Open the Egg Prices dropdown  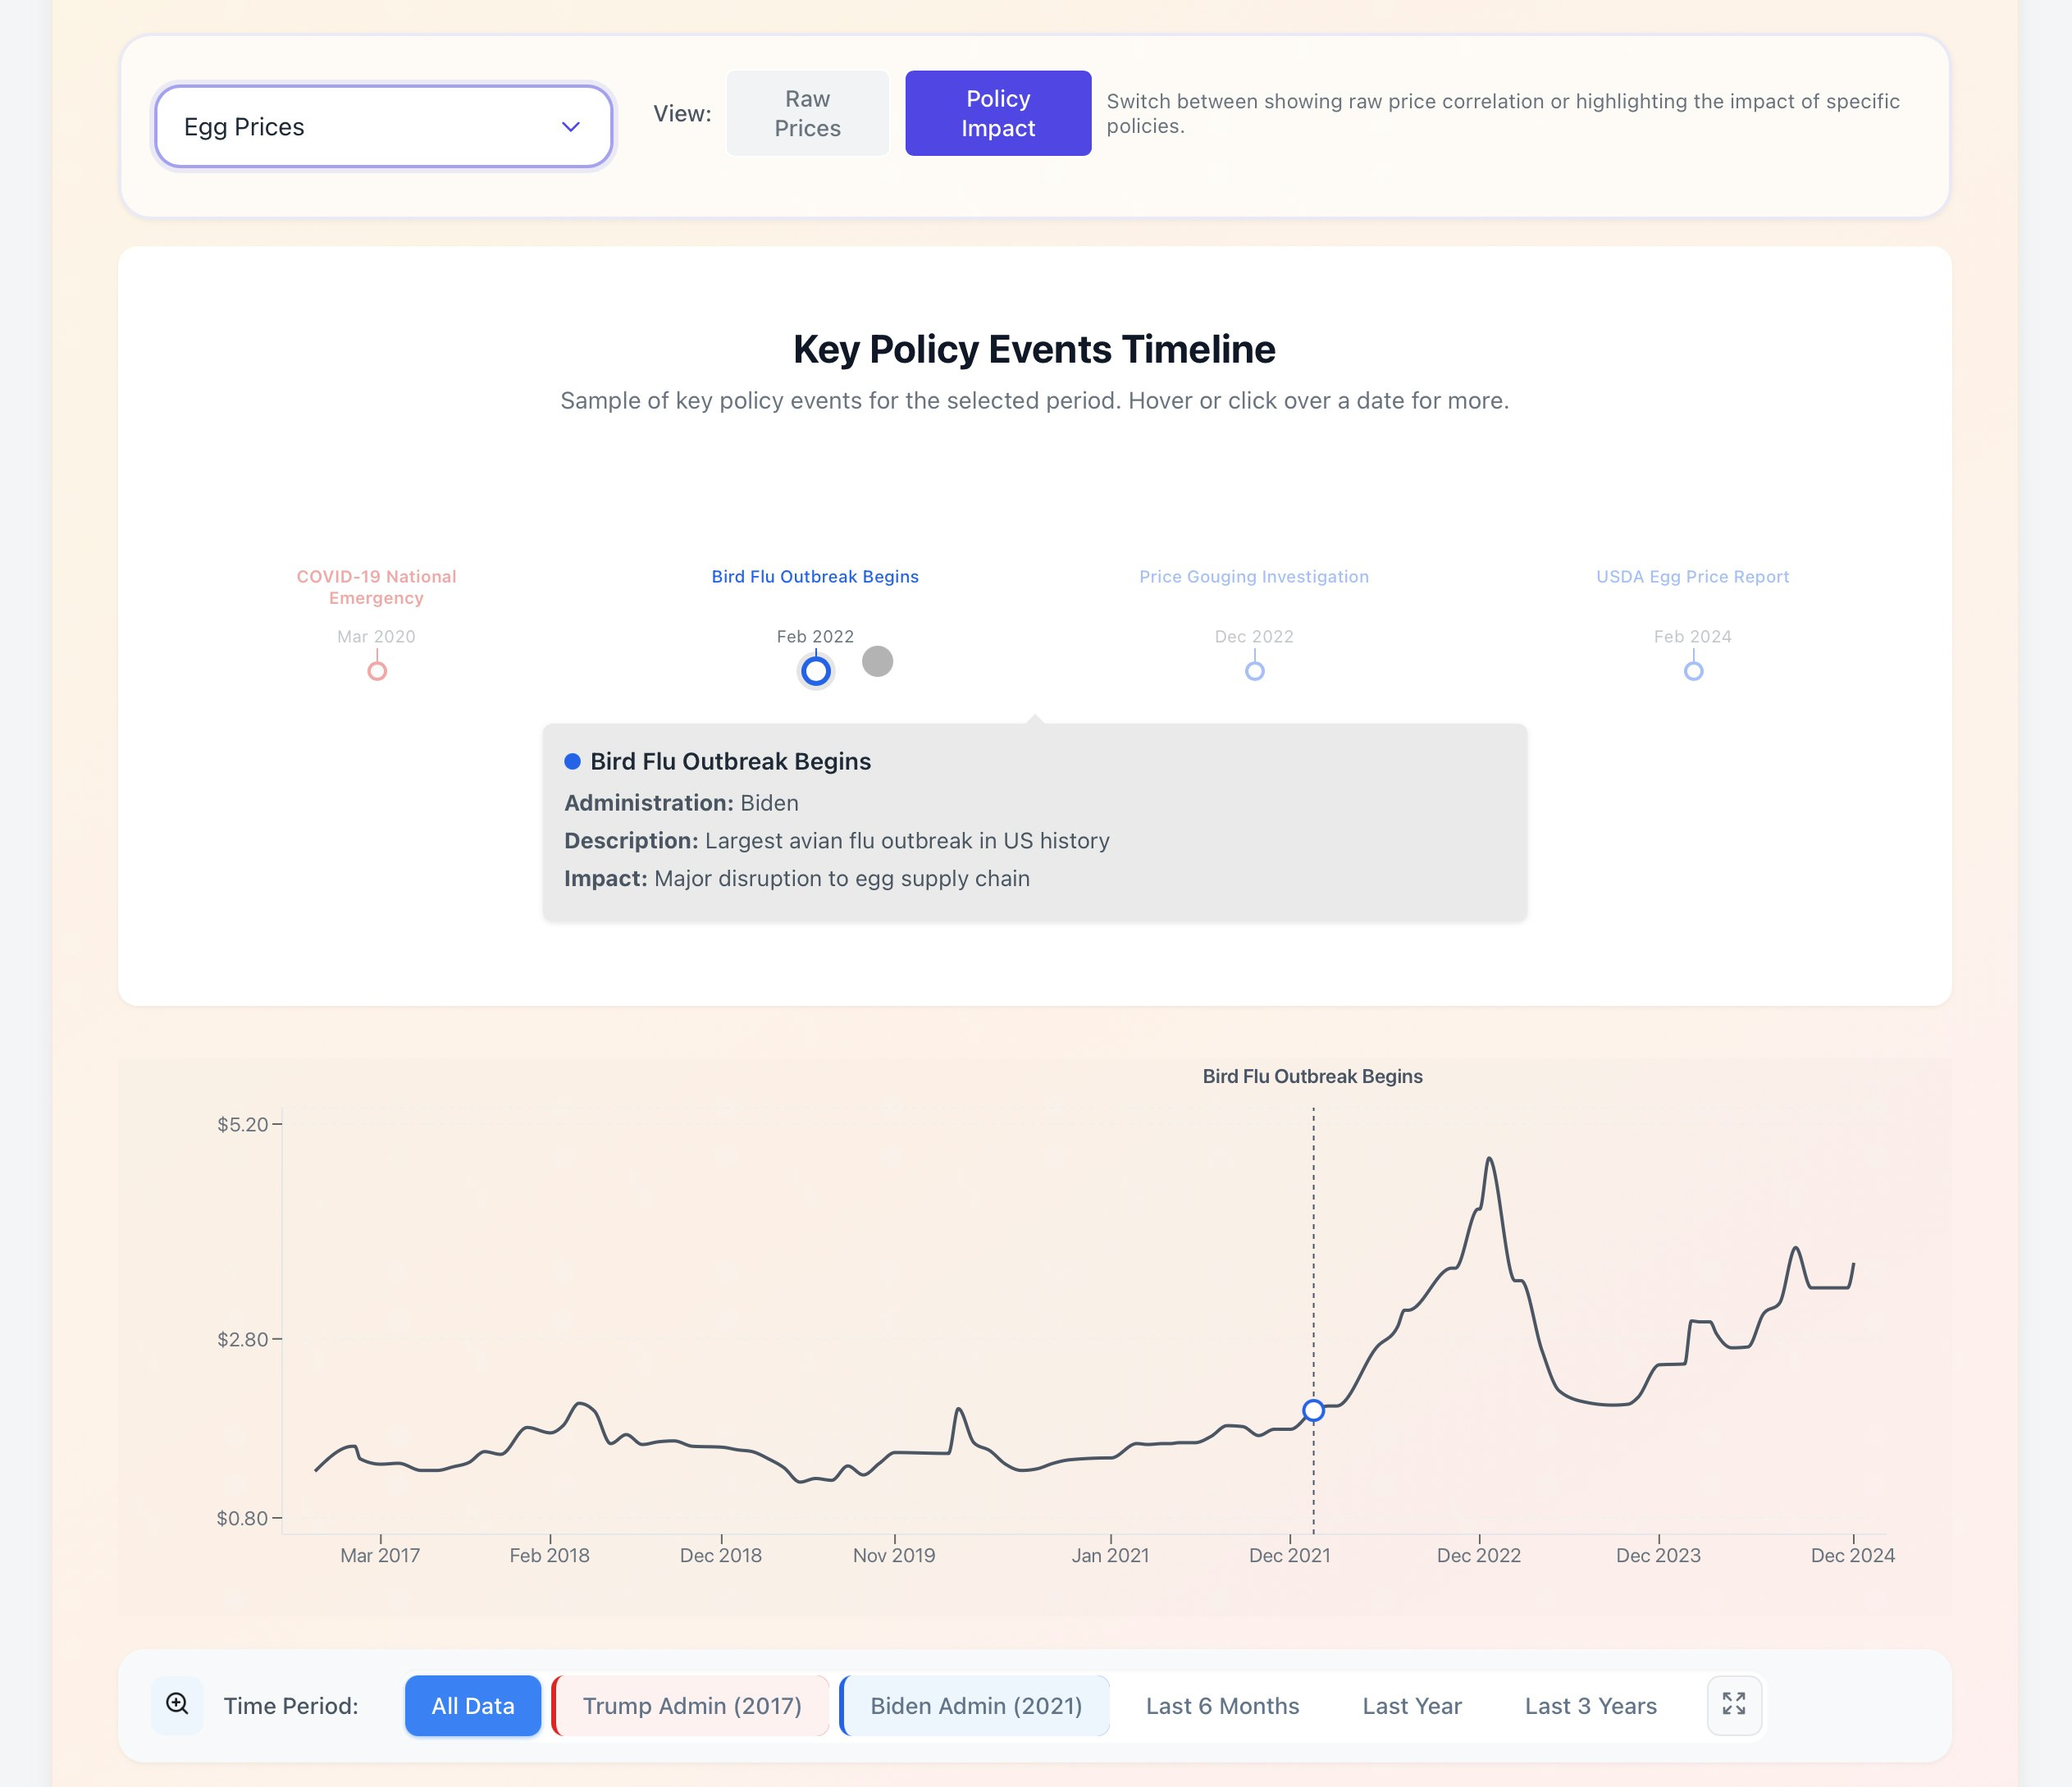pos(383,127)
